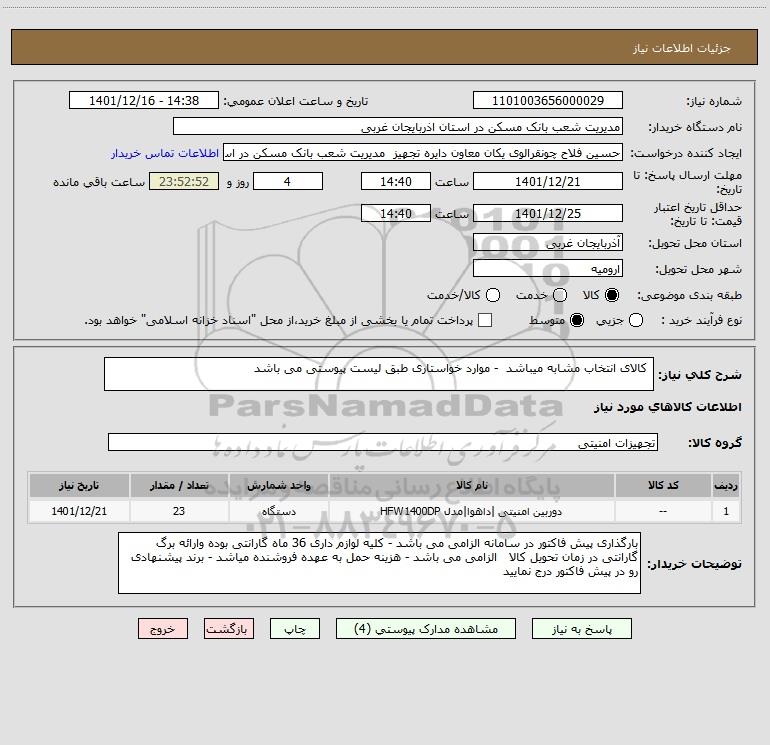Click the چاپ print button
Screen dimensions: 770x745
click(295, 629)
